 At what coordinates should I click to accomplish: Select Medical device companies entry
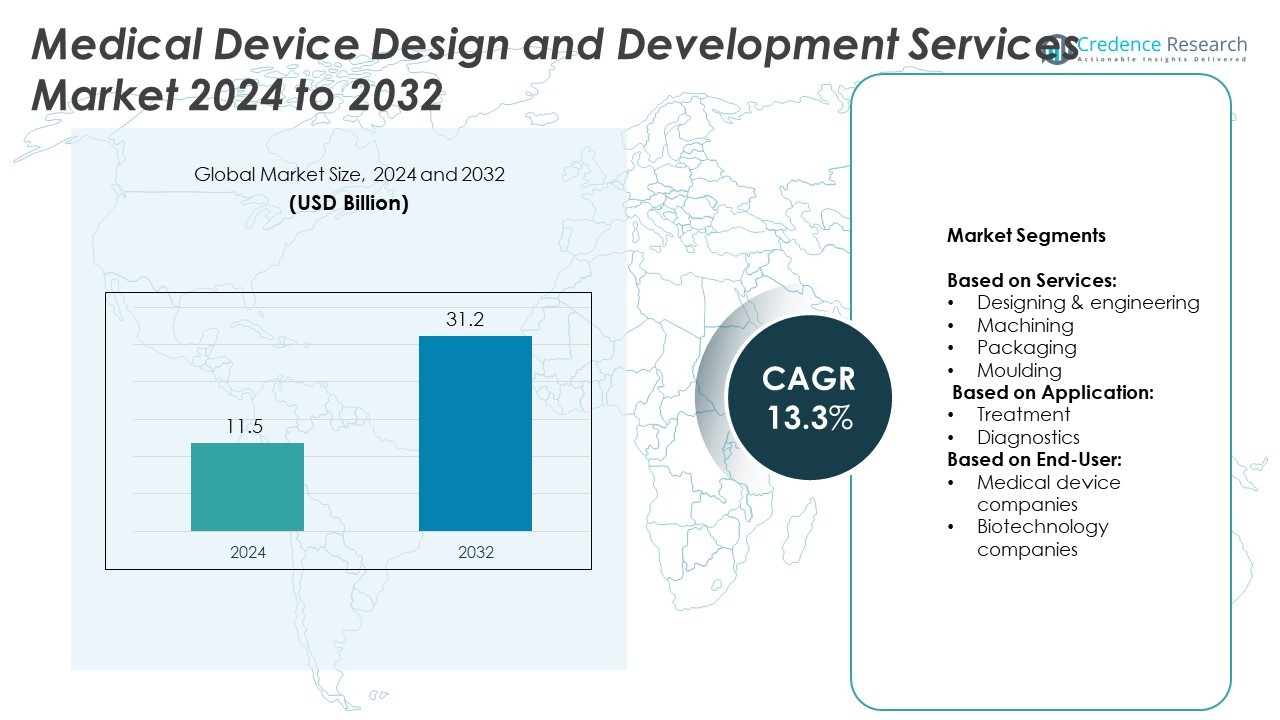point(1048,493)
